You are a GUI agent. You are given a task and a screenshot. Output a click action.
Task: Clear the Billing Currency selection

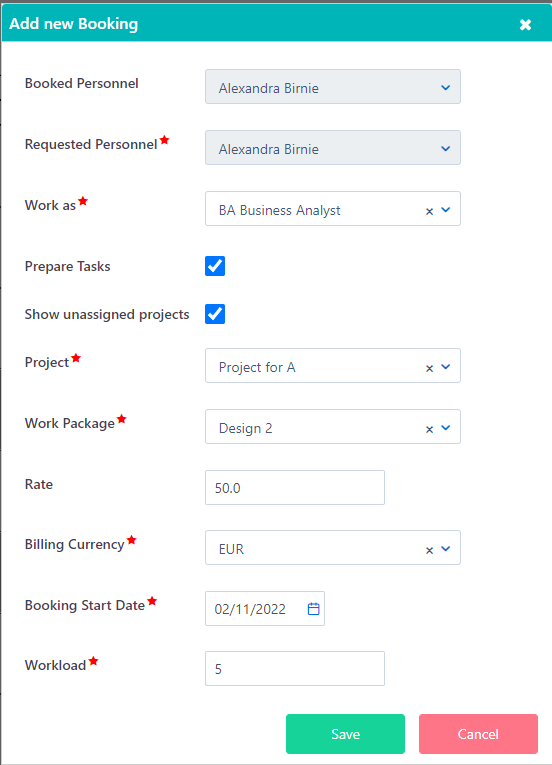pos(429,550)
